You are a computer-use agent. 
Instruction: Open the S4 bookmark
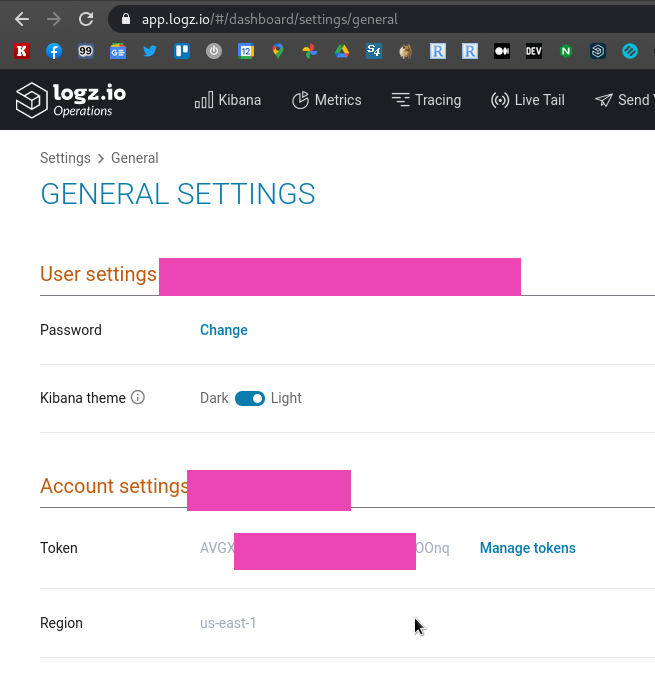tap(373, 51)
